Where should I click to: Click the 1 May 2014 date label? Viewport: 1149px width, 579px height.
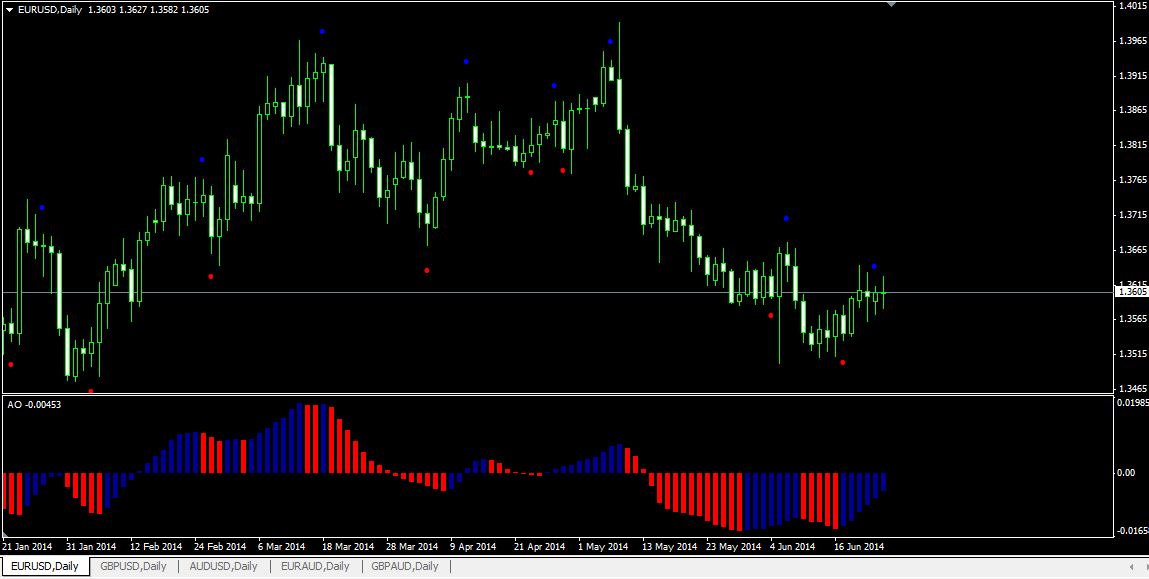tap(603, 547)
